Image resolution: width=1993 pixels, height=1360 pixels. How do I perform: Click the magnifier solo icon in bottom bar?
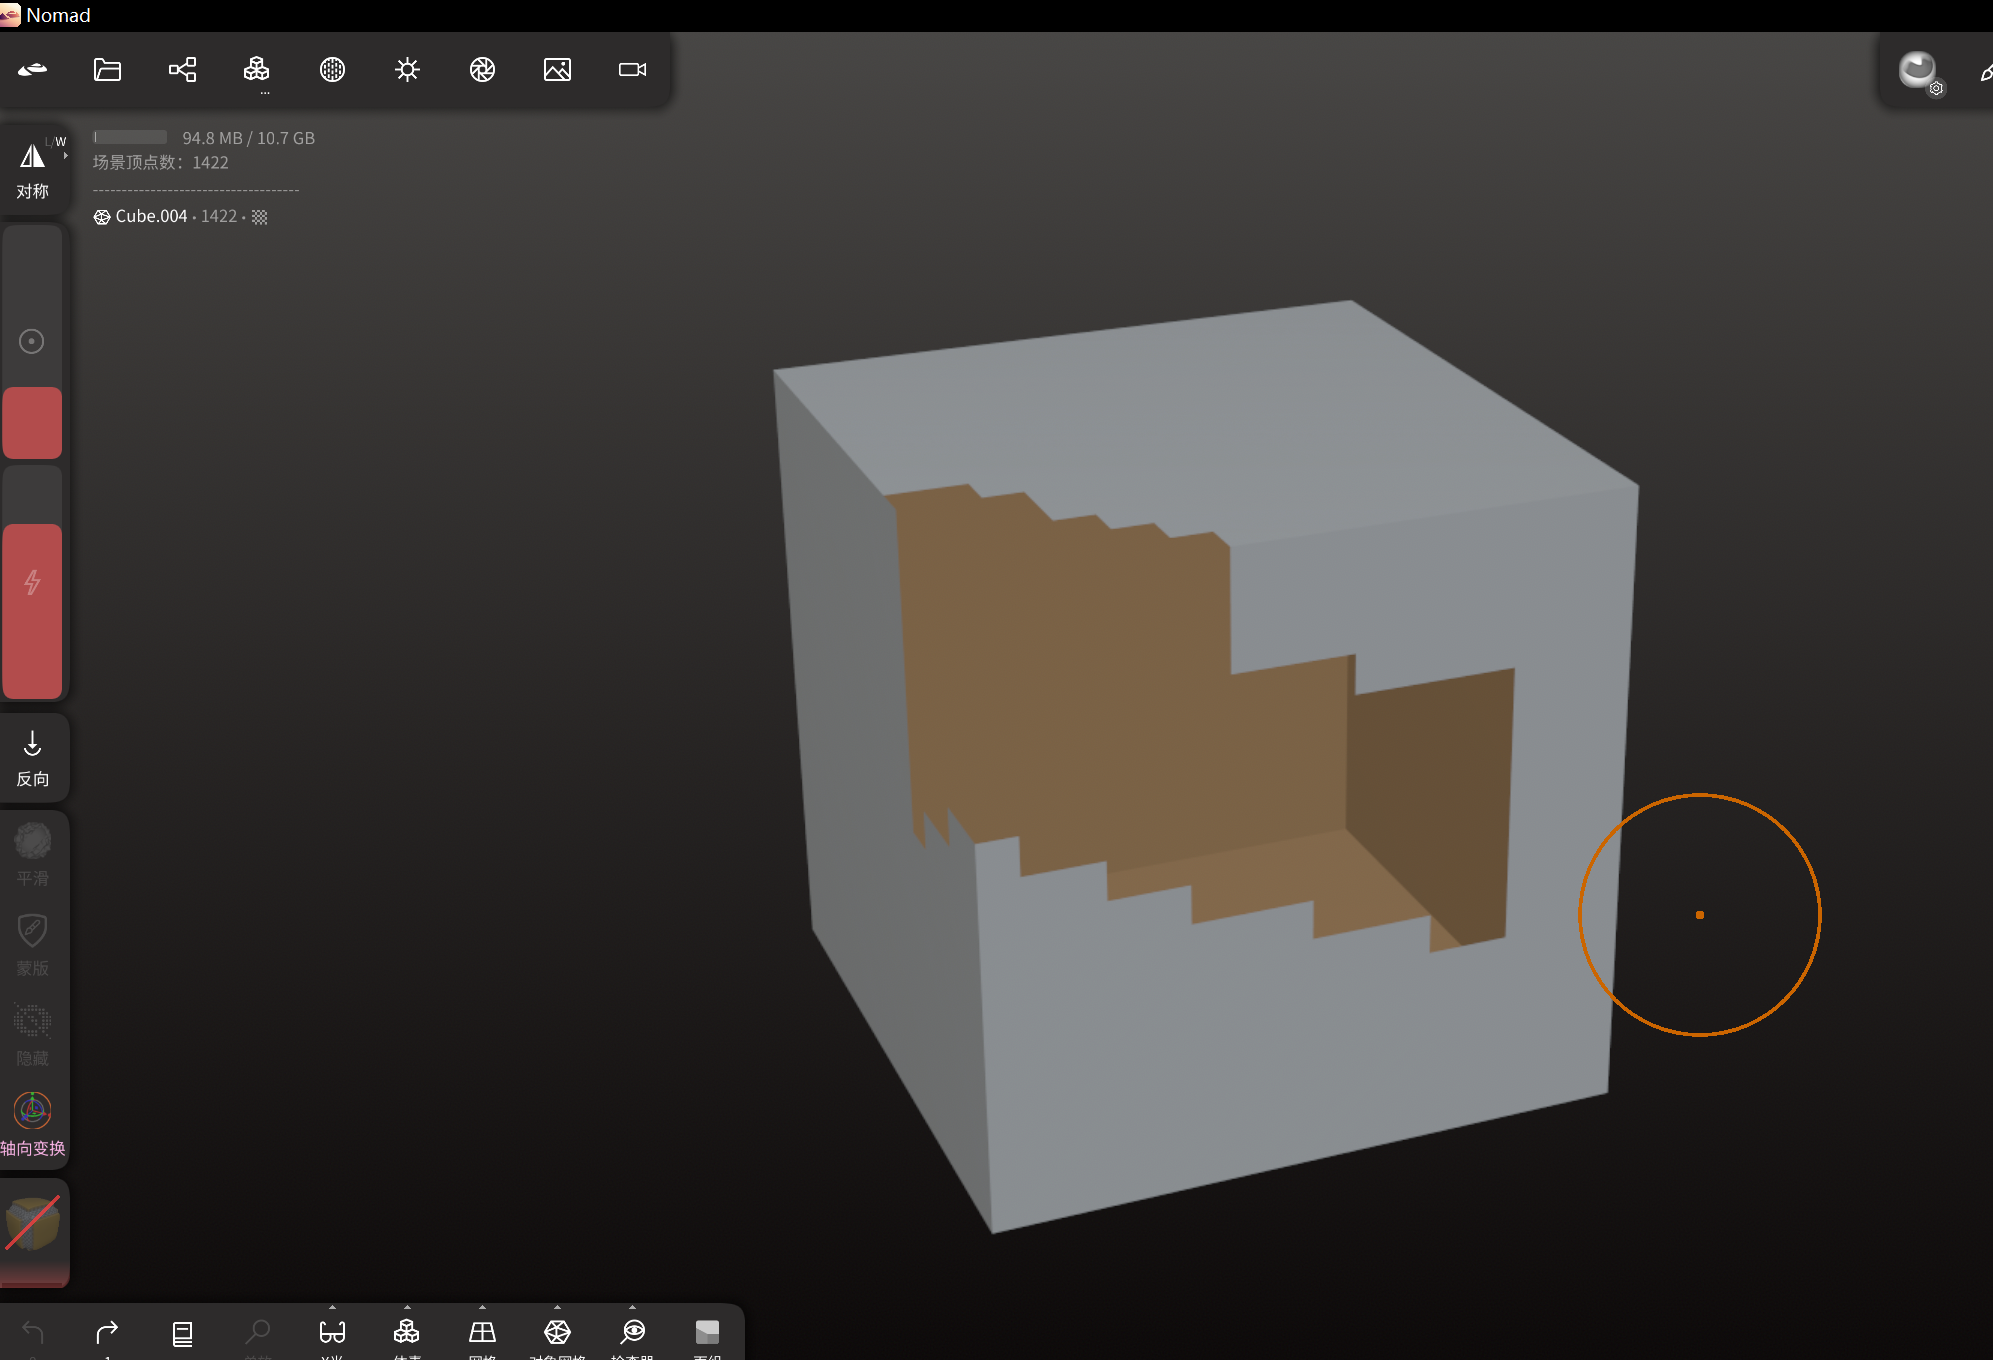[258, 1332]
